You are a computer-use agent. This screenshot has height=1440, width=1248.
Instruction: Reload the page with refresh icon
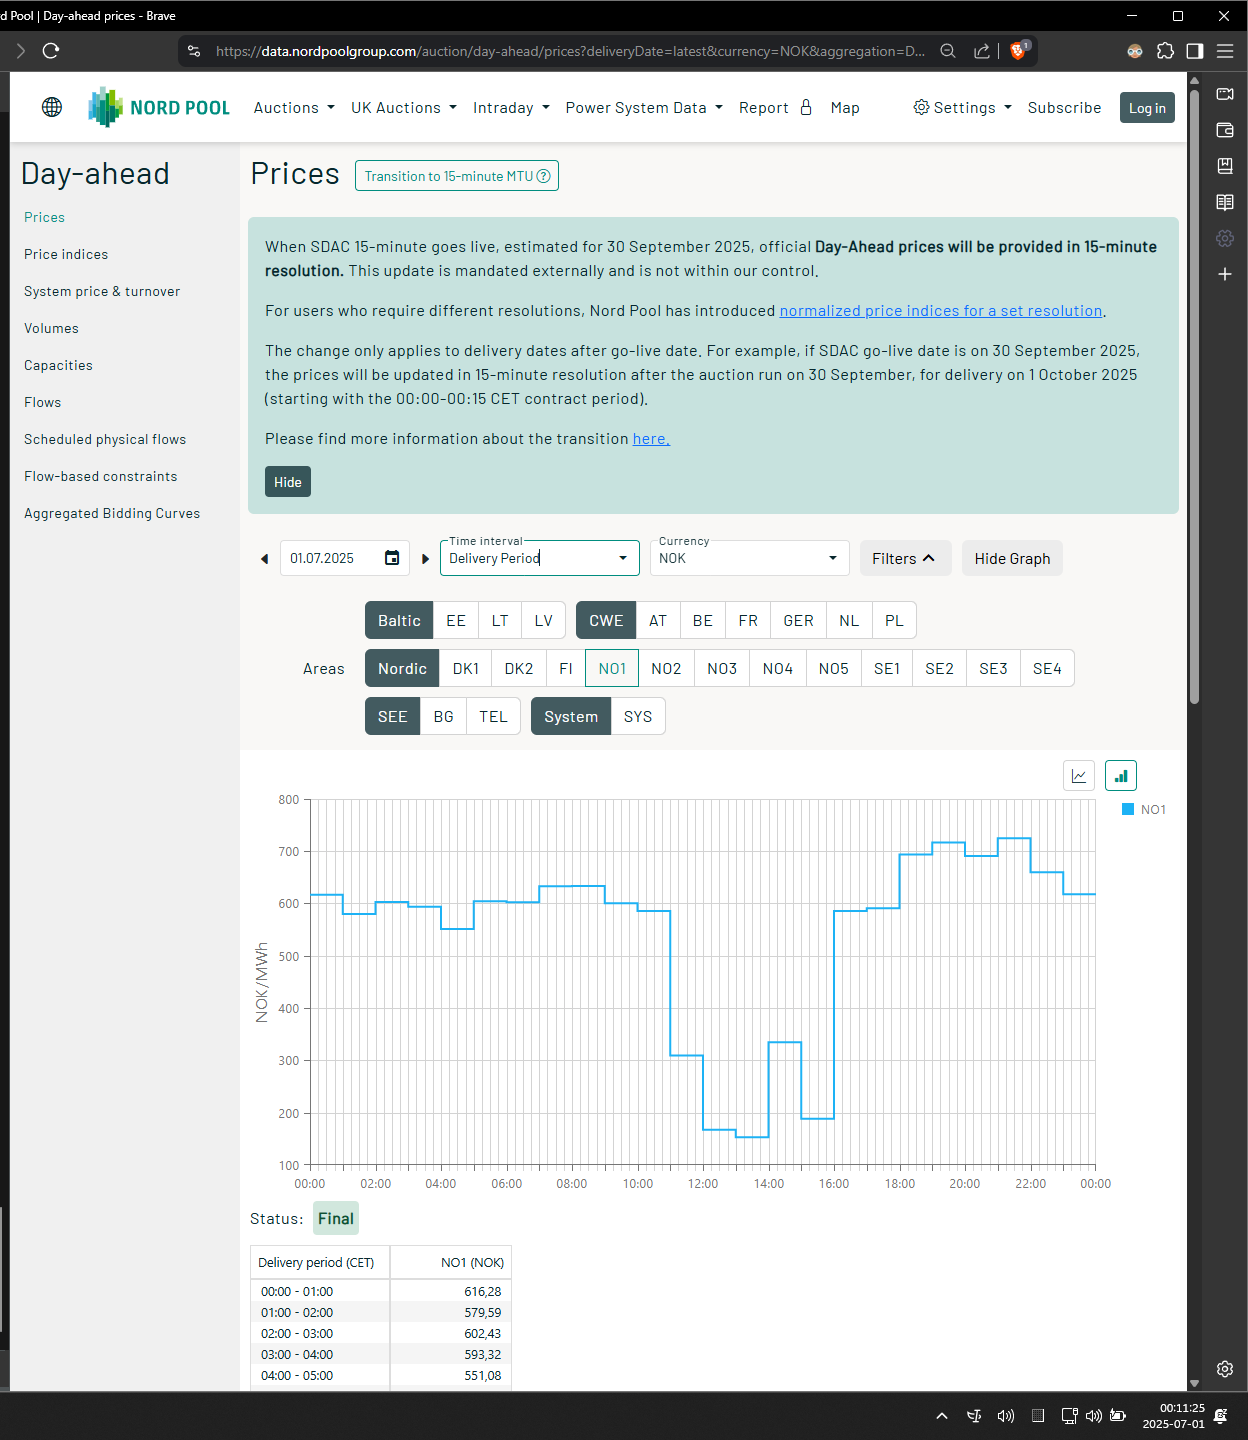point(51,51)
